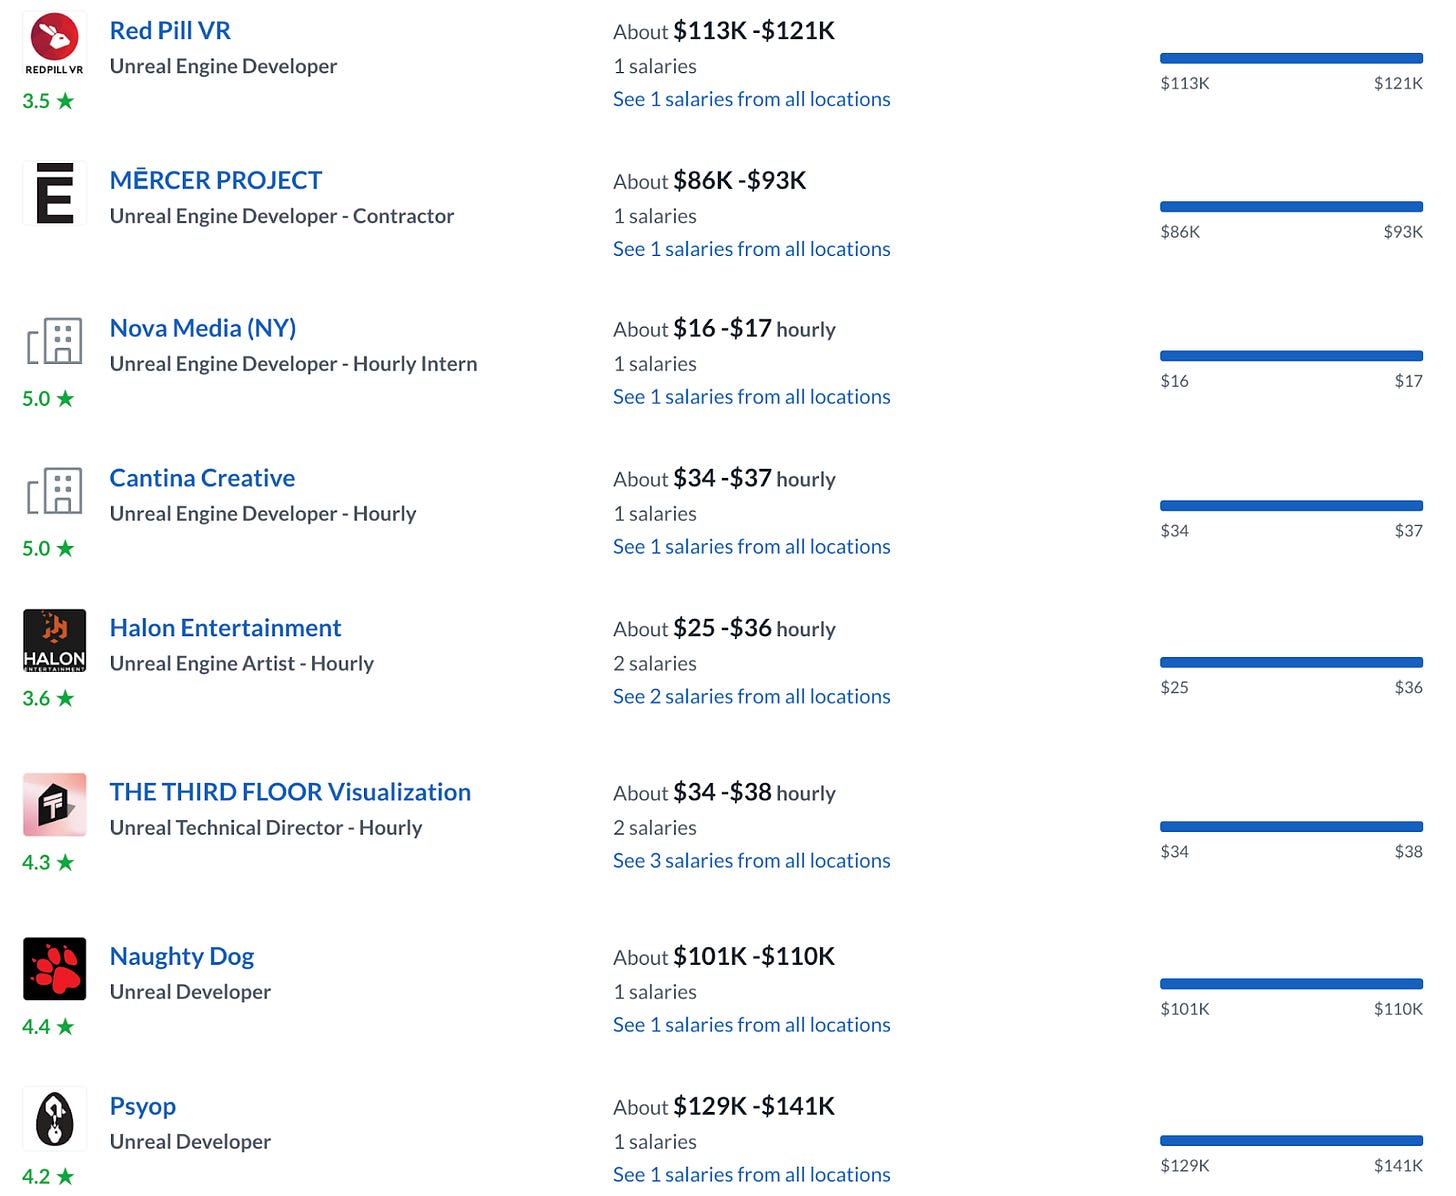Open the Halon Entertainment logo
This screenshot has height=1196, width=1456.
point(54,641)
